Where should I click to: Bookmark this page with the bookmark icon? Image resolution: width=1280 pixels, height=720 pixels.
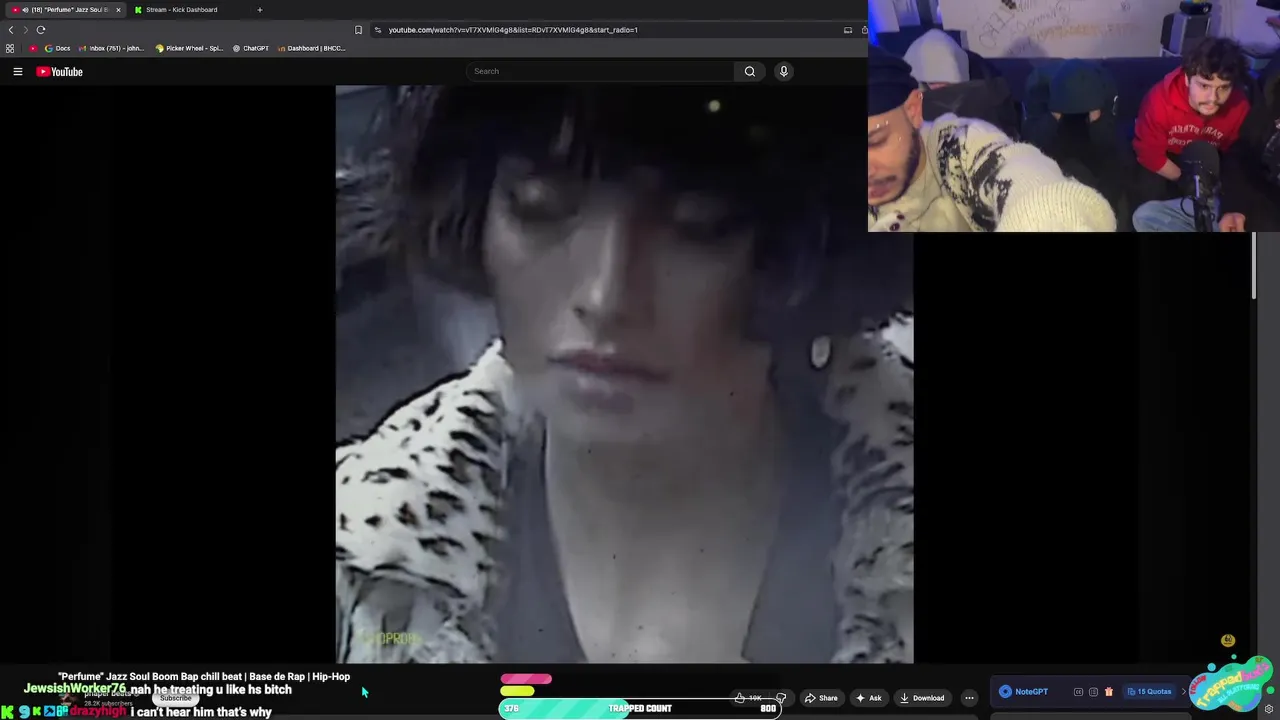[358, 30]
